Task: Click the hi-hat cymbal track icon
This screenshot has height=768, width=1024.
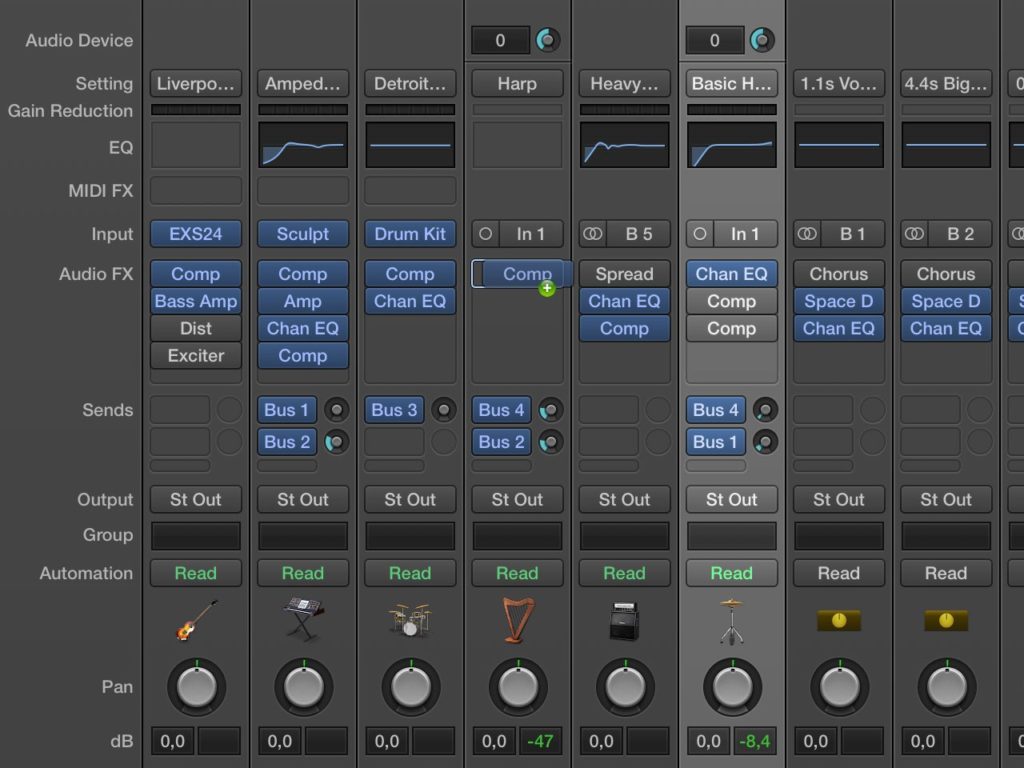Action: 731,620
